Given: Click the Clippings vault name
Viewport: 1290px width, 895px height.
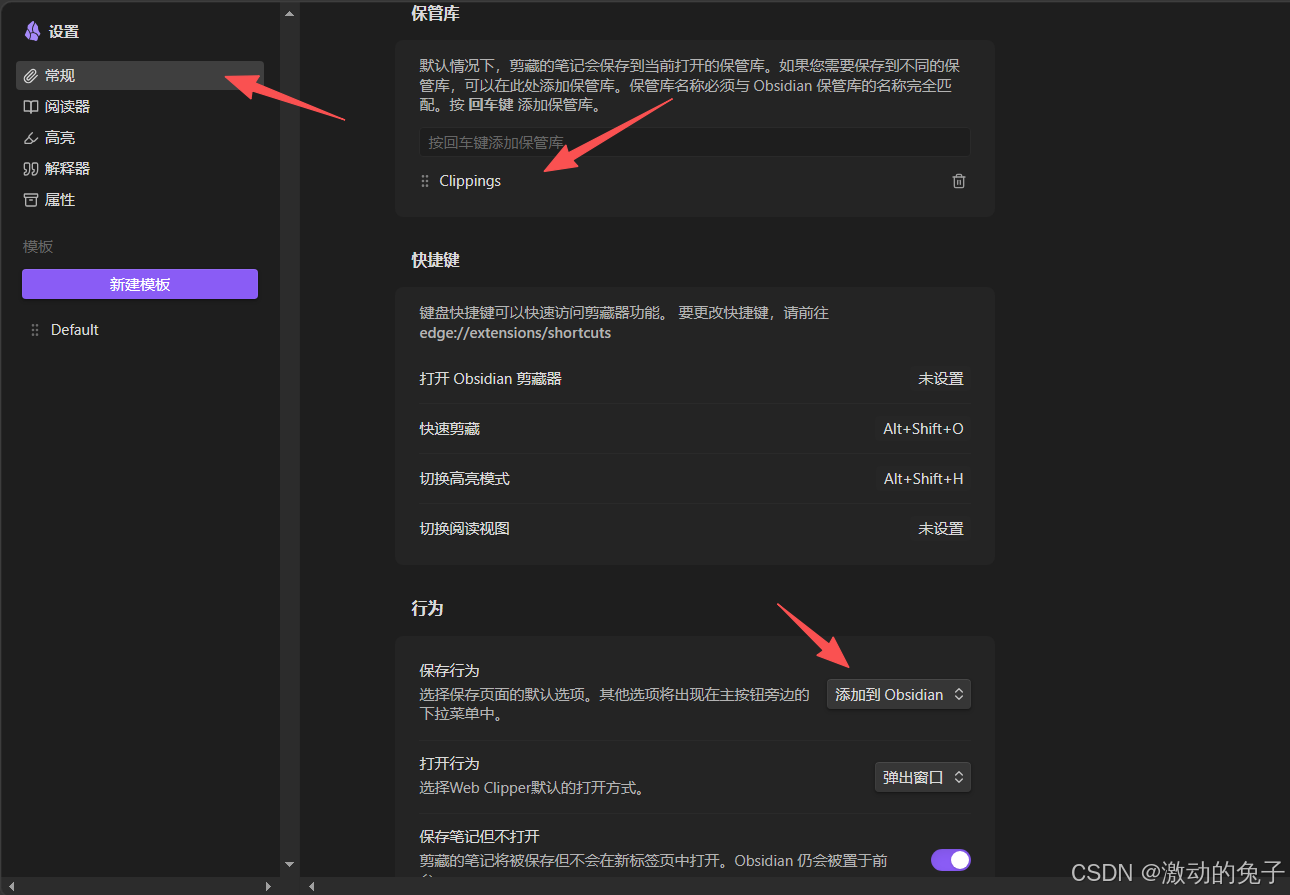Looking at the screenshot, I should (x=470, y=181).
